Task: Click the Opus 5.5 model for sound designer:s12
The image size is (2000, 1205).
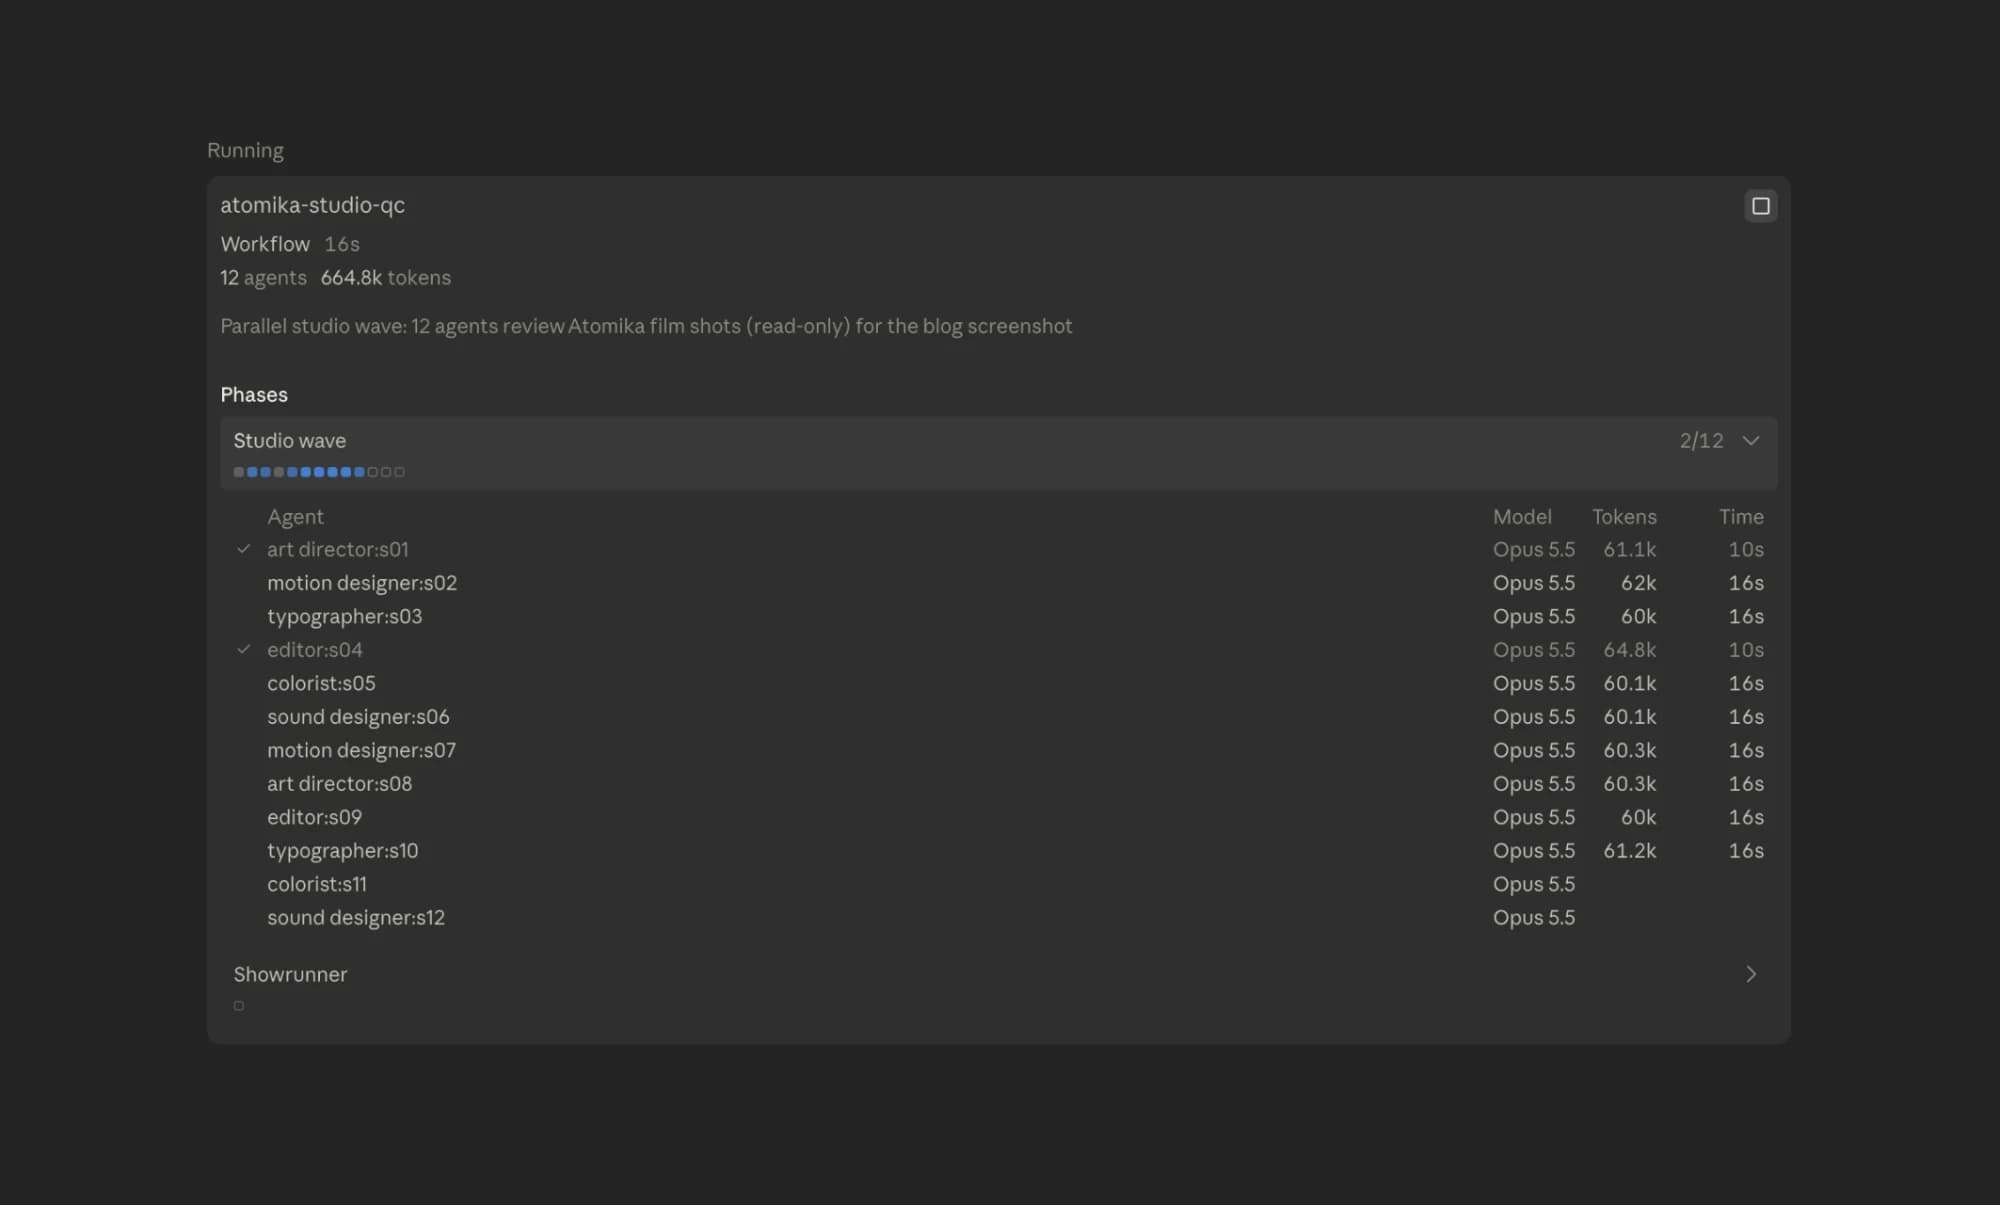Action: coord(1534,918)
